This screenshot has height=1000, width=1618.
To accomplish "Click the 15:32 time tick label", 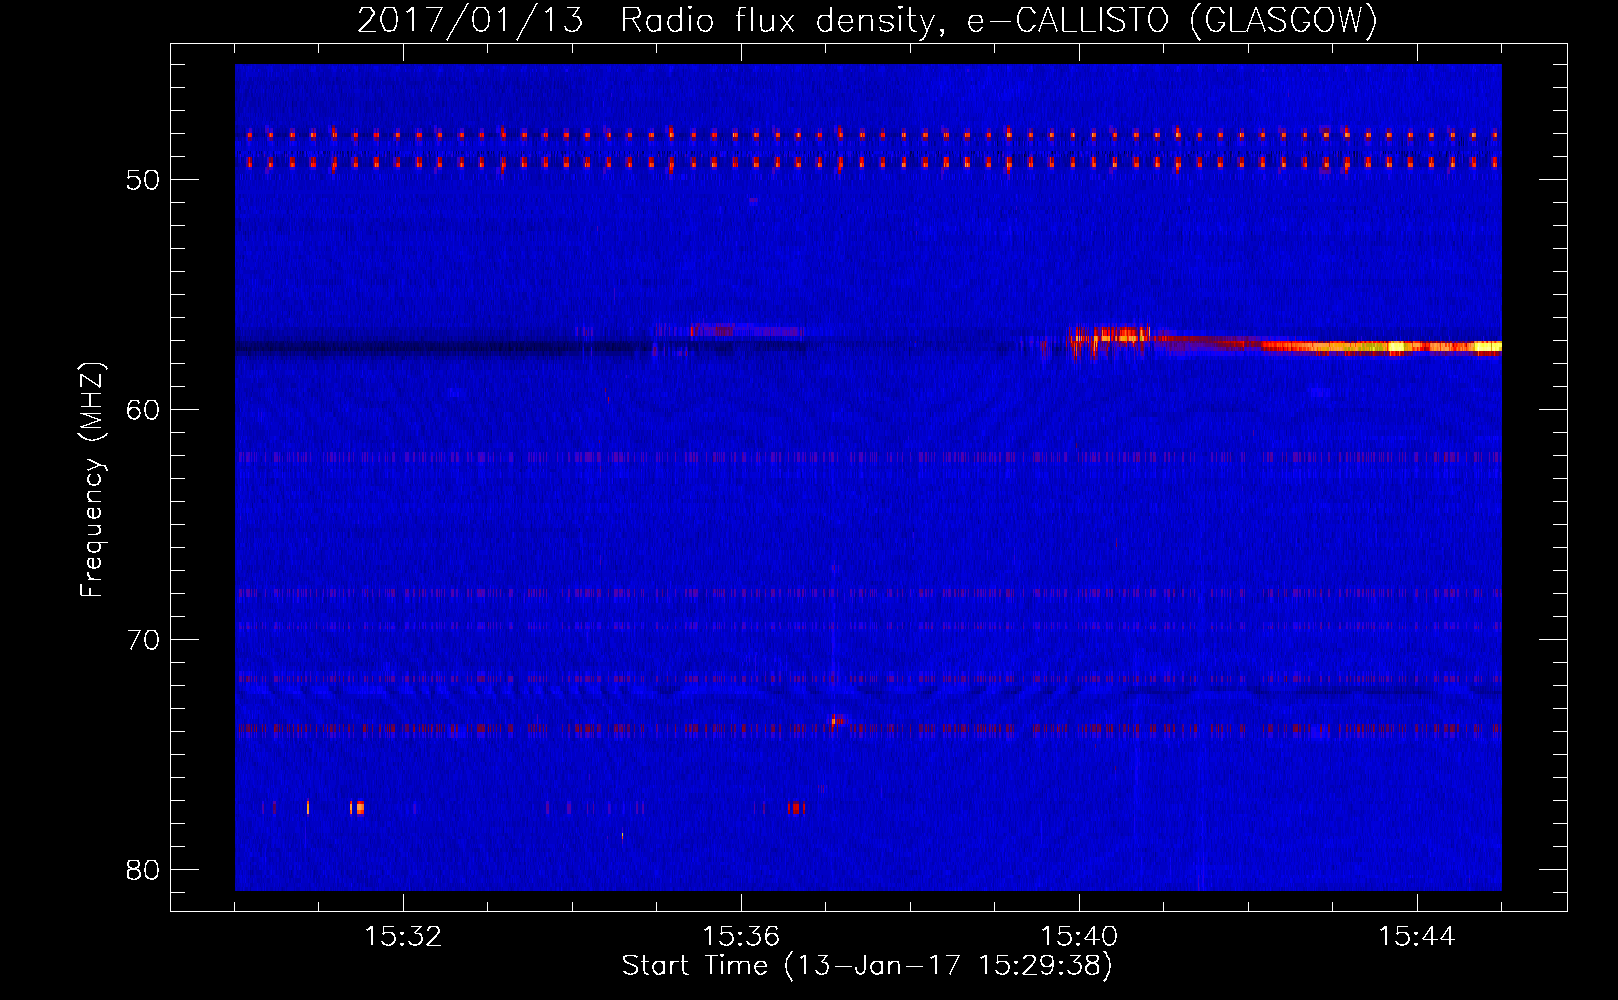I will [x=403, y=937].
